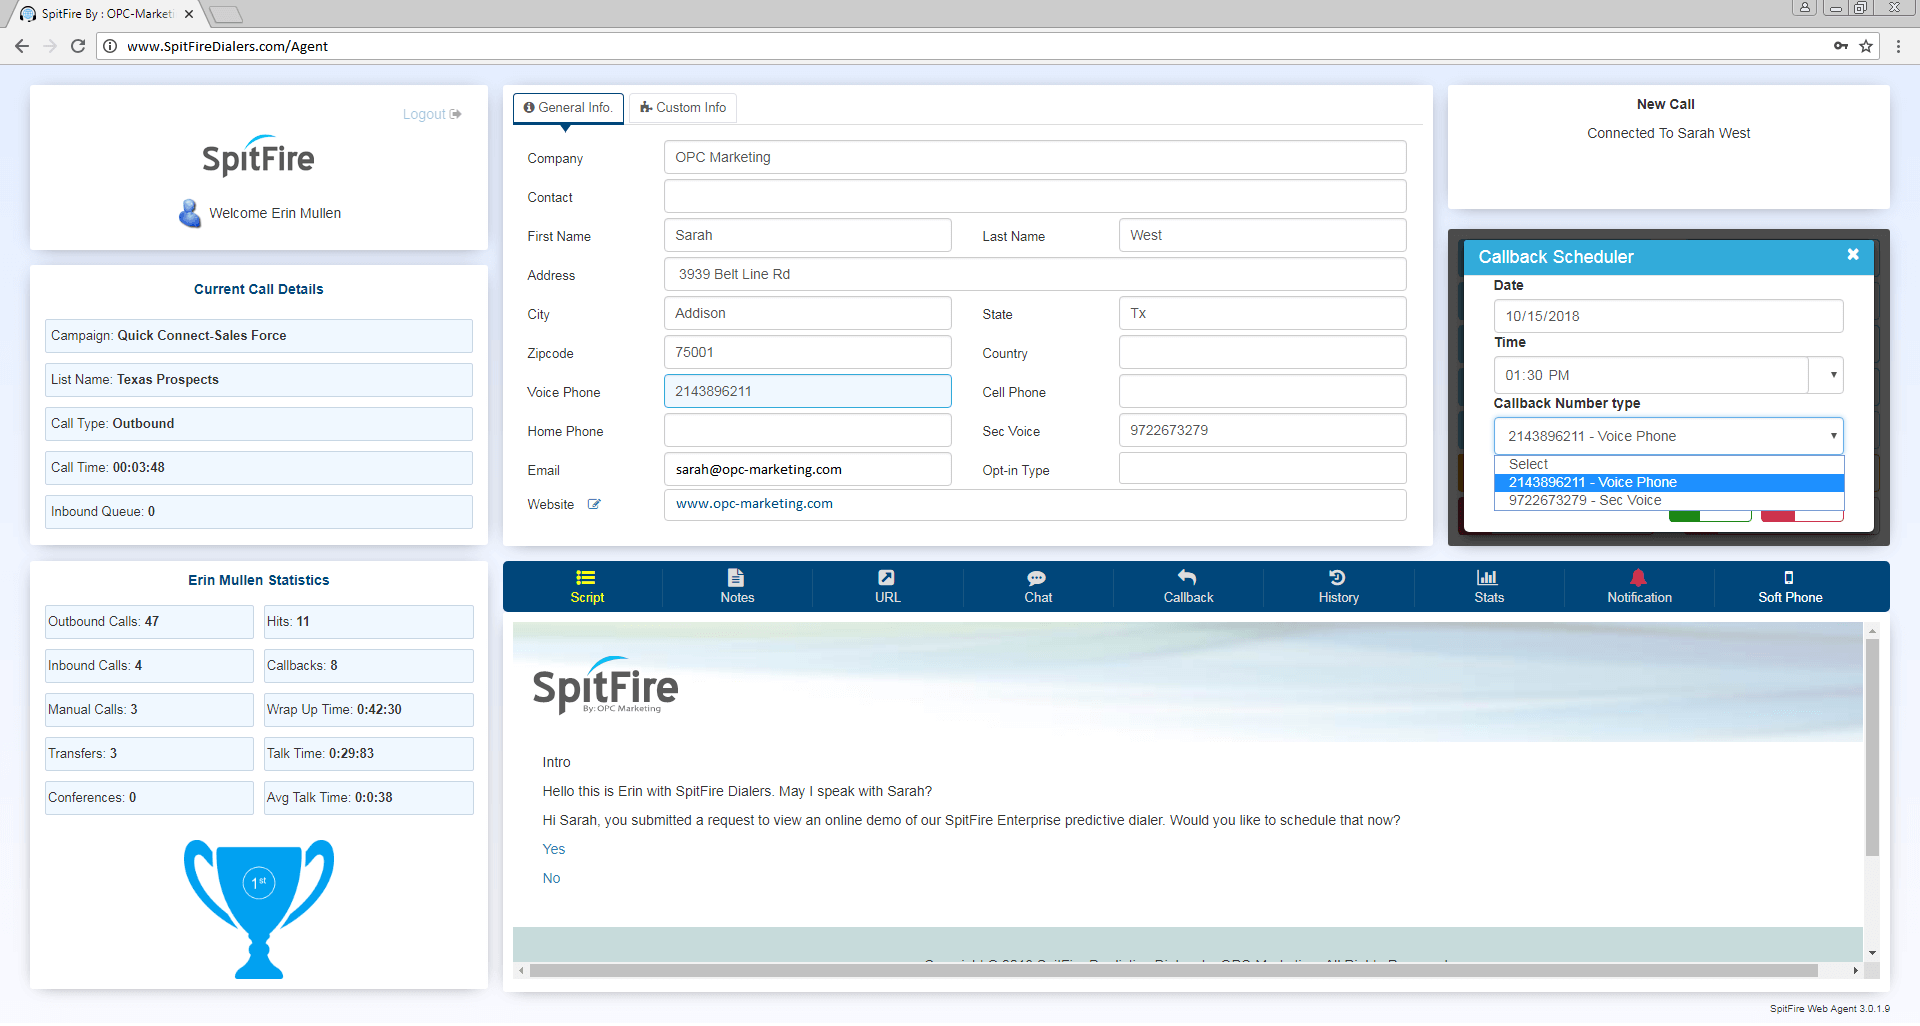This screenshot has width=1920, height=1026.
Task: Click the Zipcode field
Action: (807, 352)
